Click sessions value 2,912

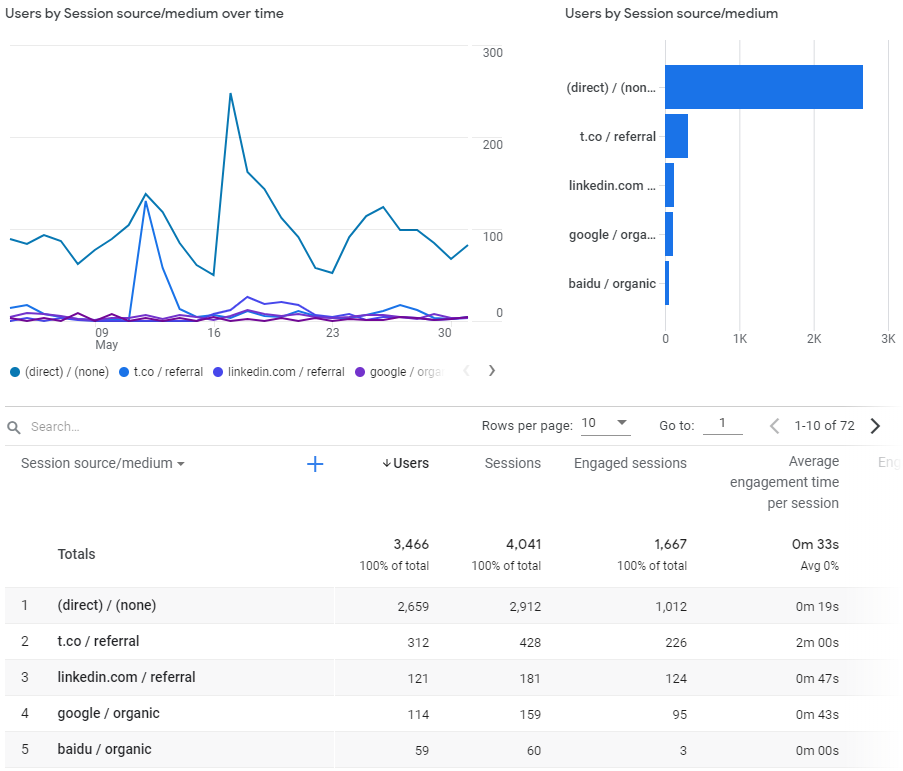coord(525,607)
